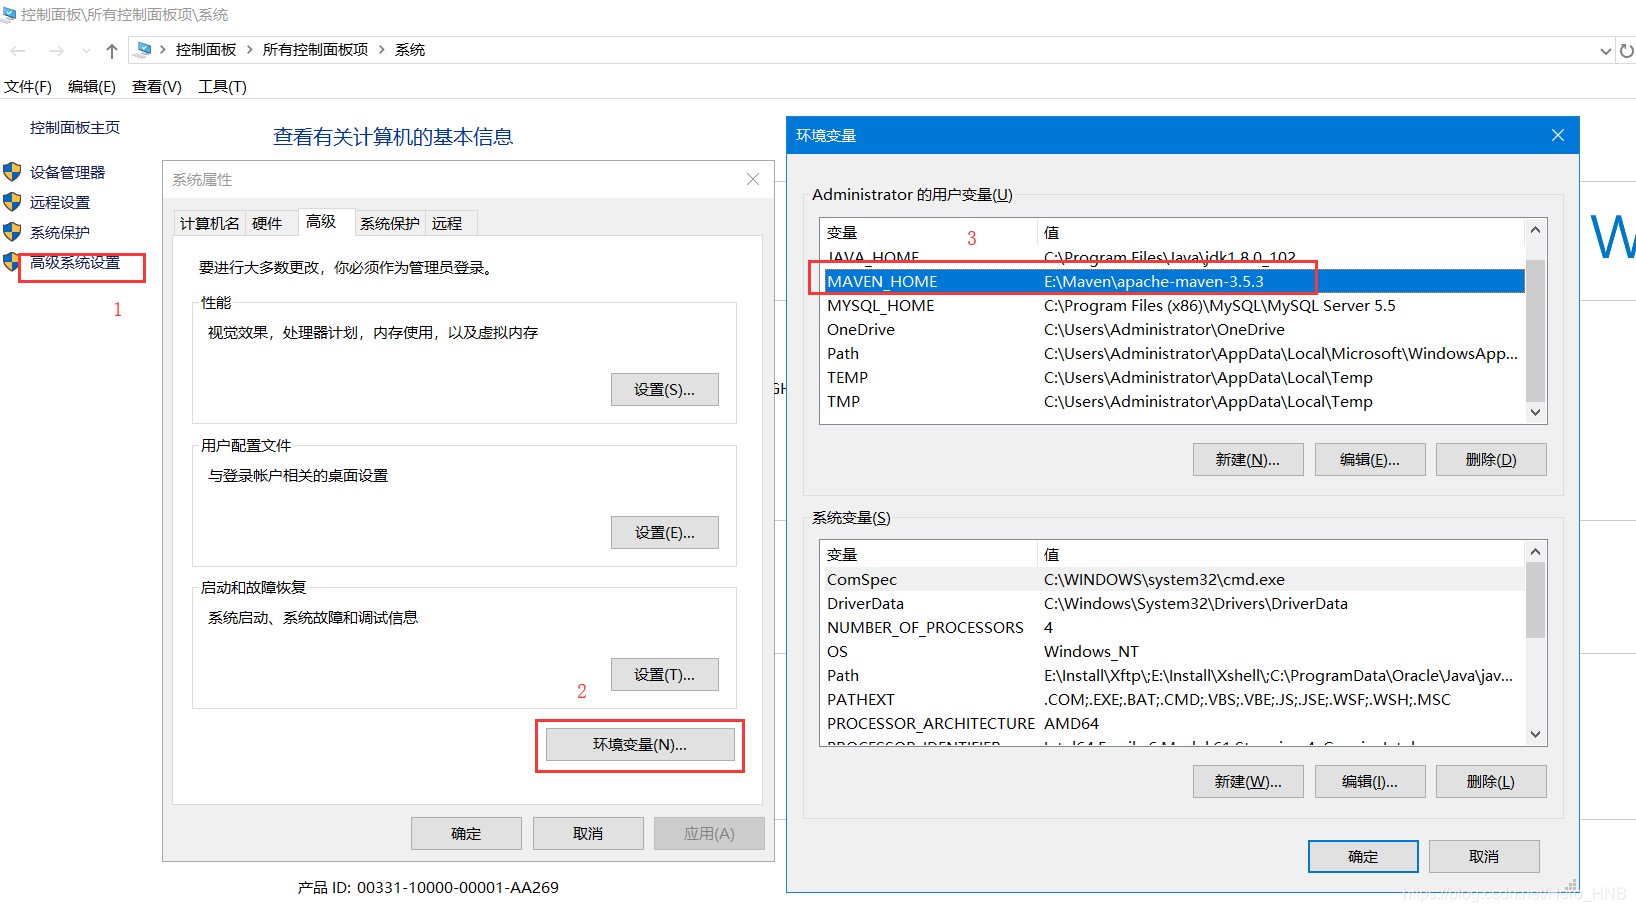Select PATHEXT system variable row
The width and height of the screenshot is (1636, 912).
point(1174,700)
